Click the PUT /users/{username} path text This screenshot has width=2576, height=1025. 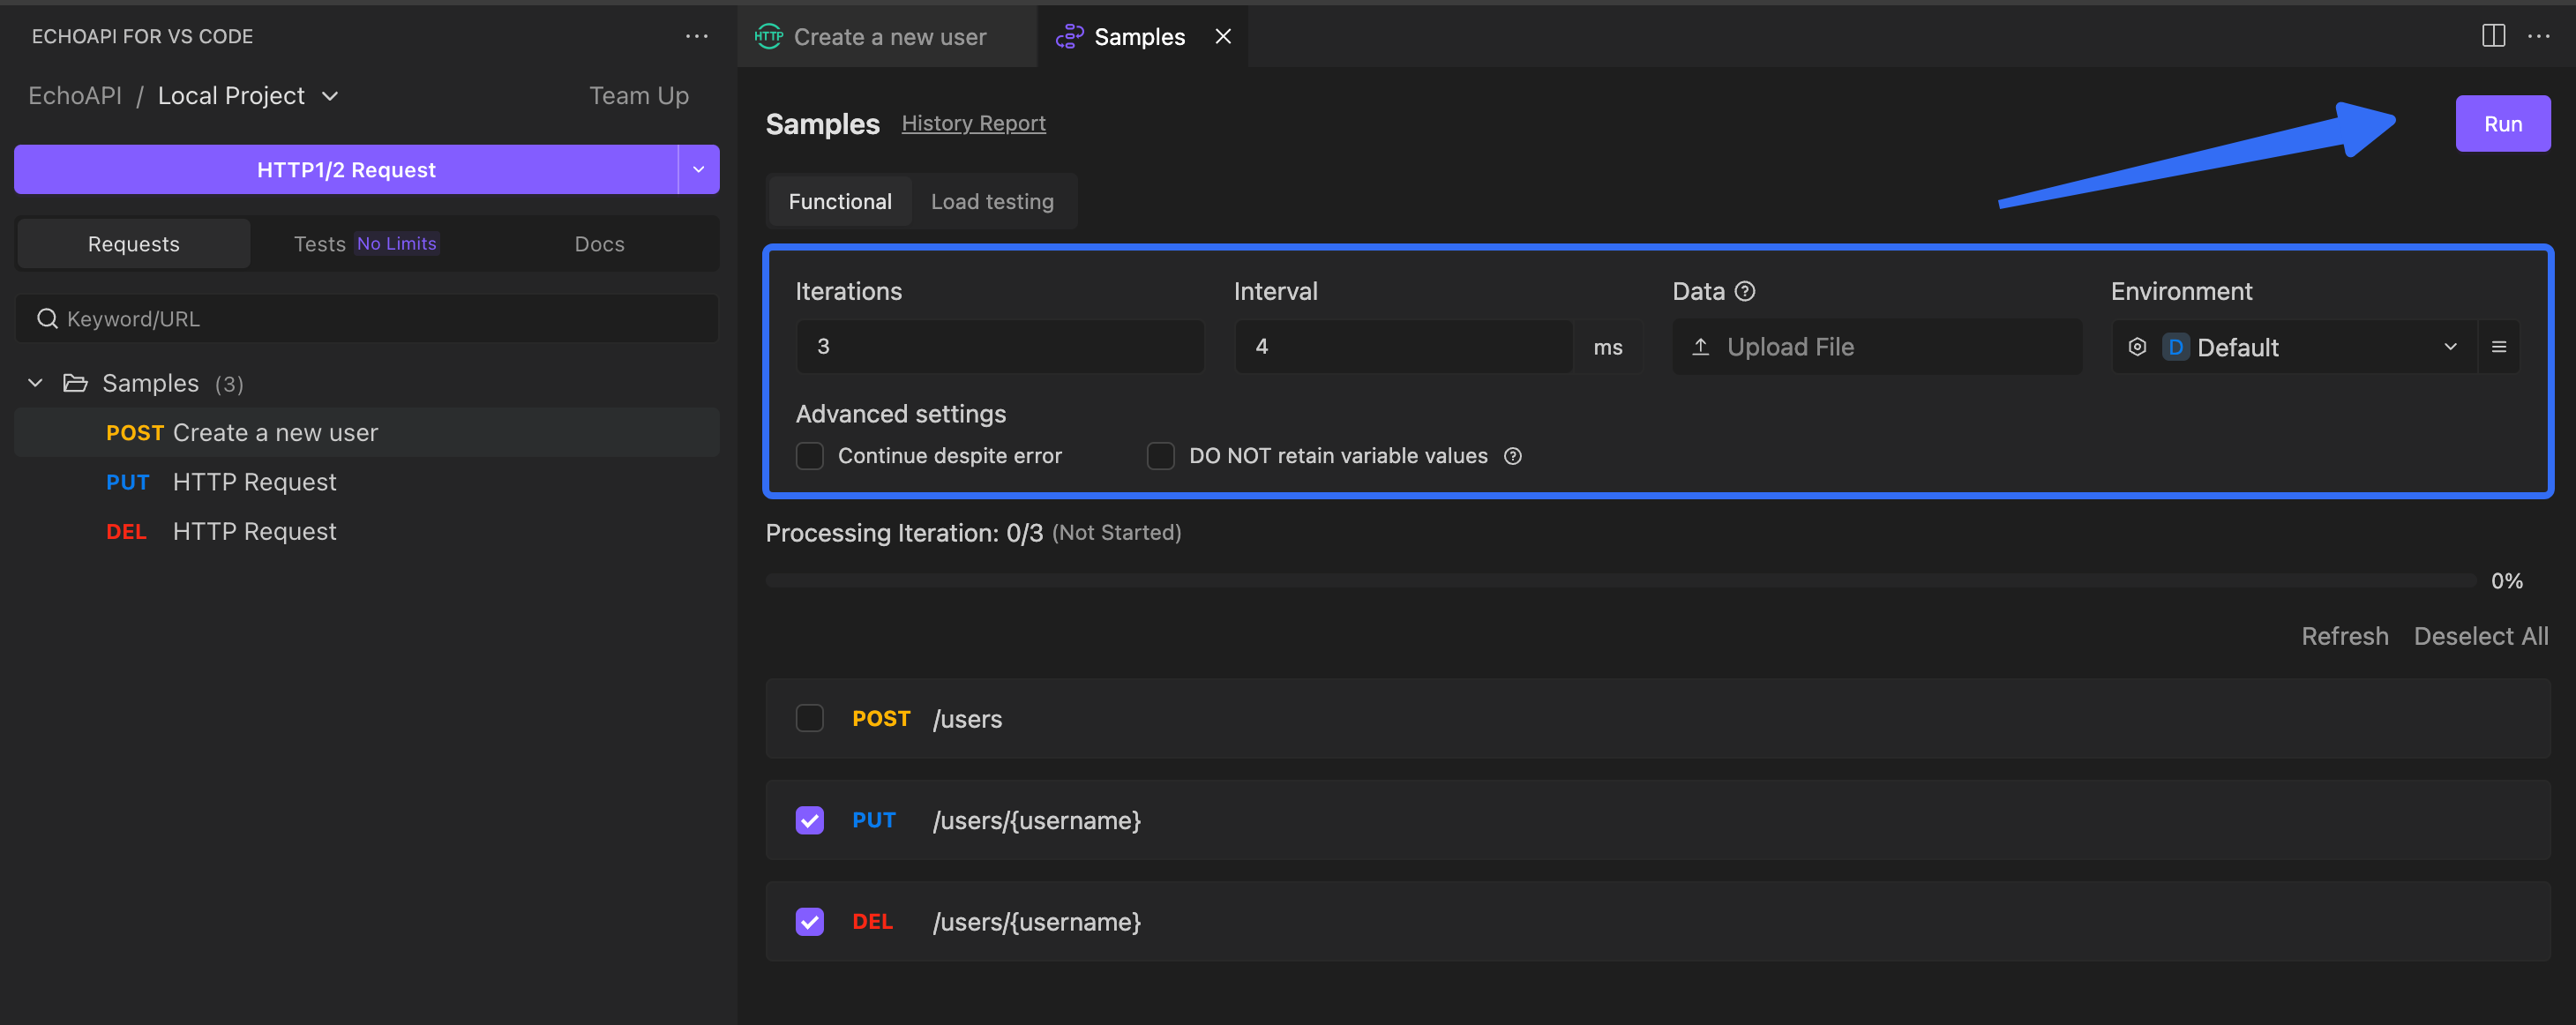coord(1036,820)
